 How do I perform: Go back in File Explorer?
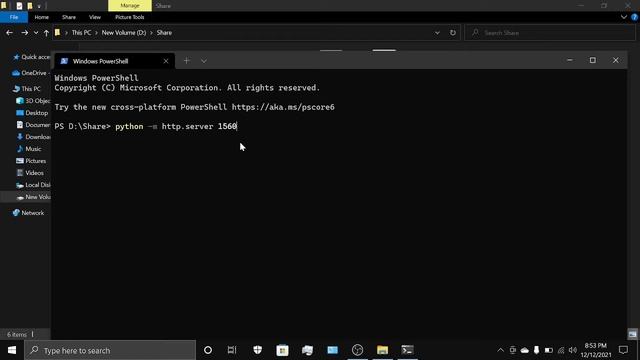9,33
